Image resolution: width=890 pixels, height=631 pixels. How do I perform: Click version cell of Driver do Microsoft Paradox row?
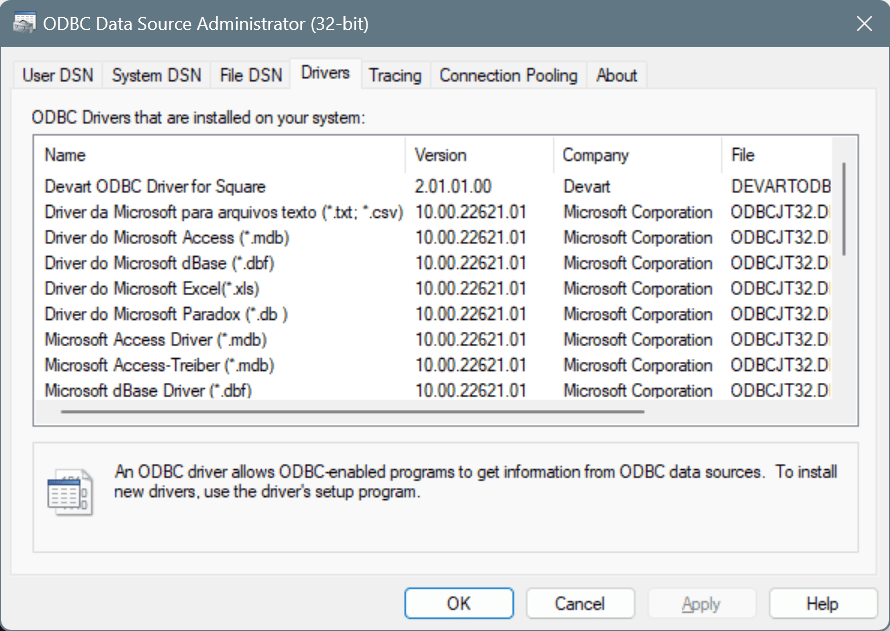click(471, 314)
